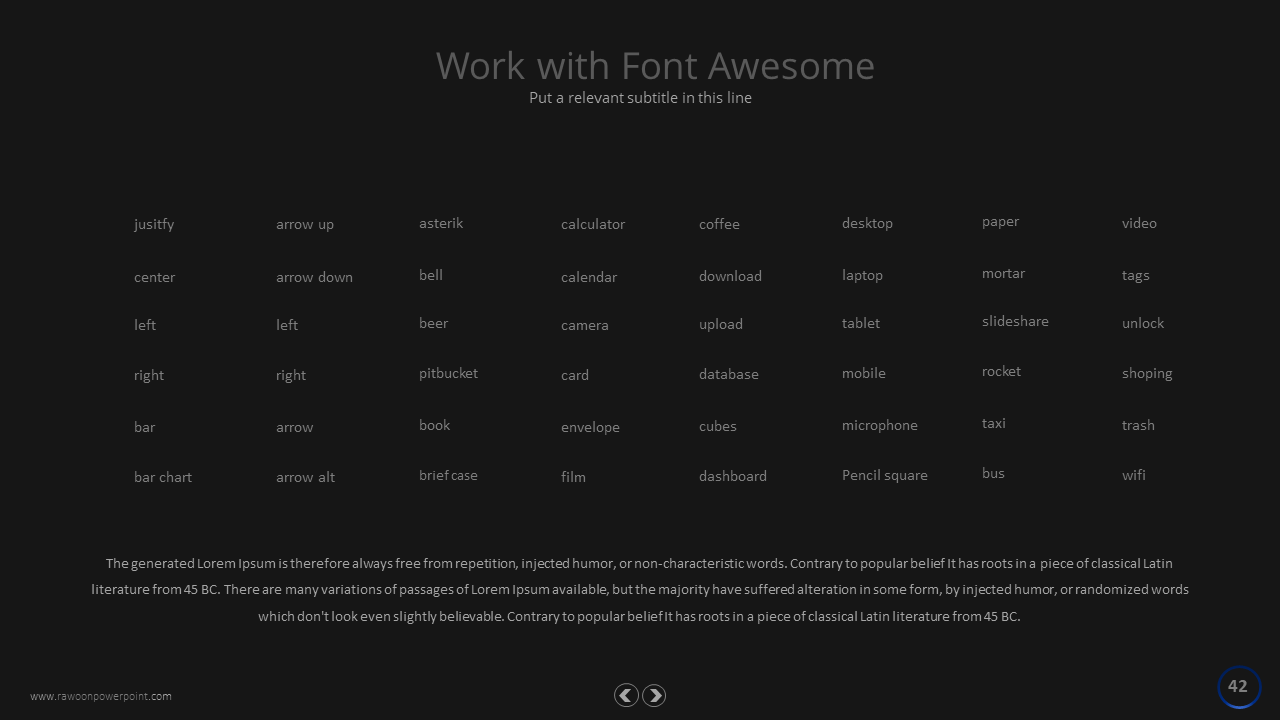Advance with the next slide arrow
Image resolution: width=1280 pixels, height=720 pixels.
tap(654, 695)
